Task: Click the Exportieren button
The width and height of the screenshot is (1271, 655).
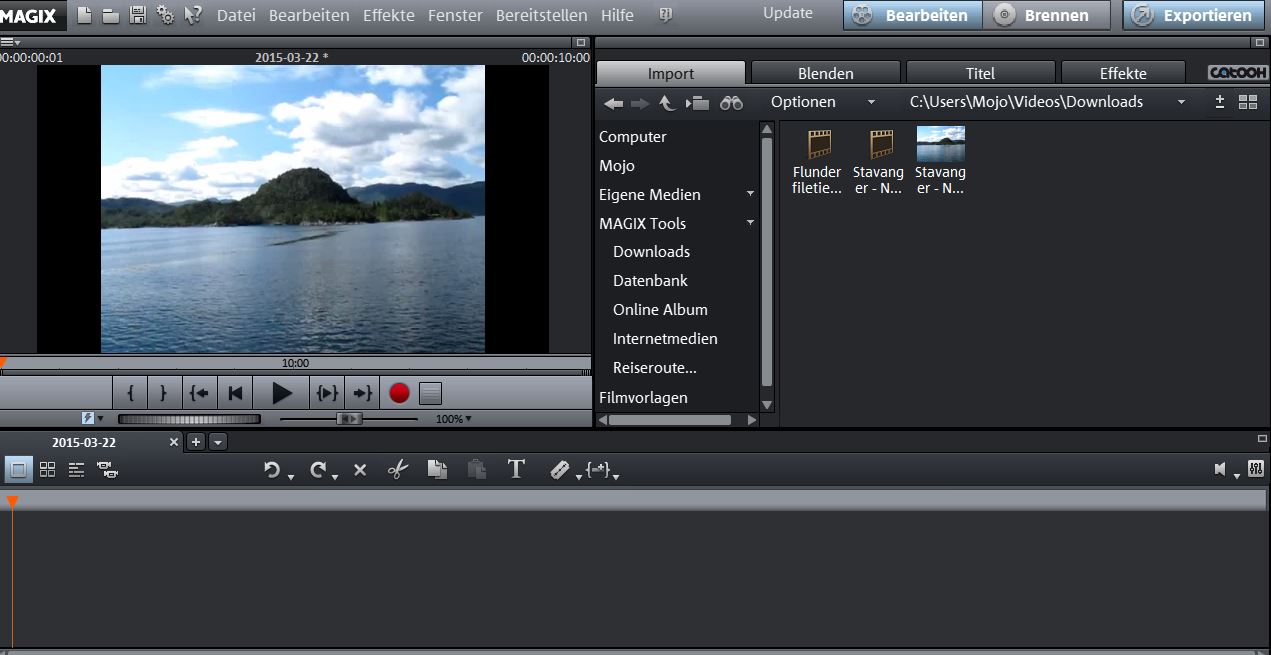Action: (x=1195, y=15)
